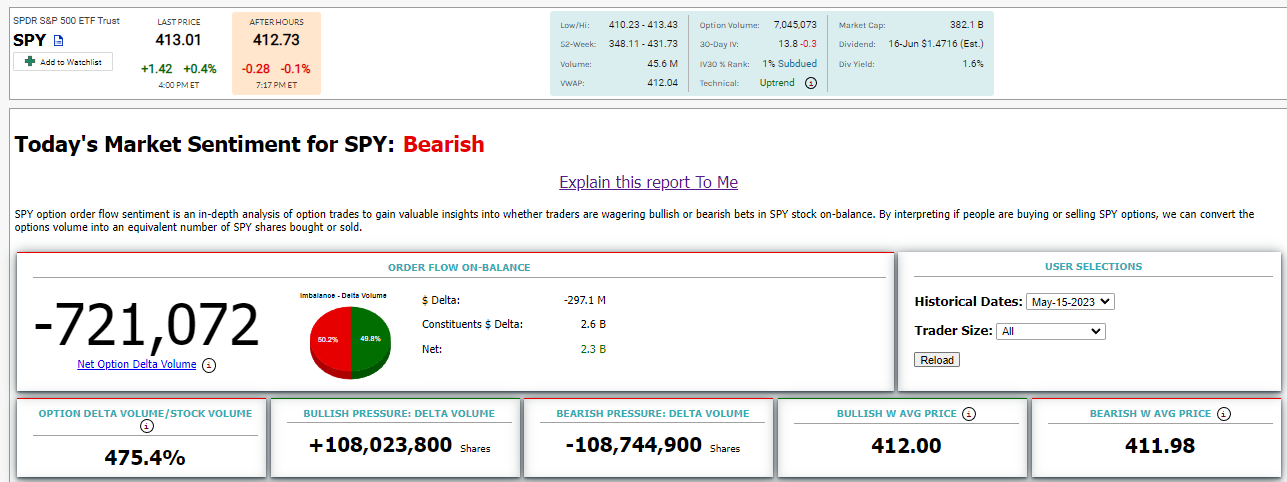Click the green plus icon on Add to Watchlist
This screenshot has height=482, width=1287.
30,62
